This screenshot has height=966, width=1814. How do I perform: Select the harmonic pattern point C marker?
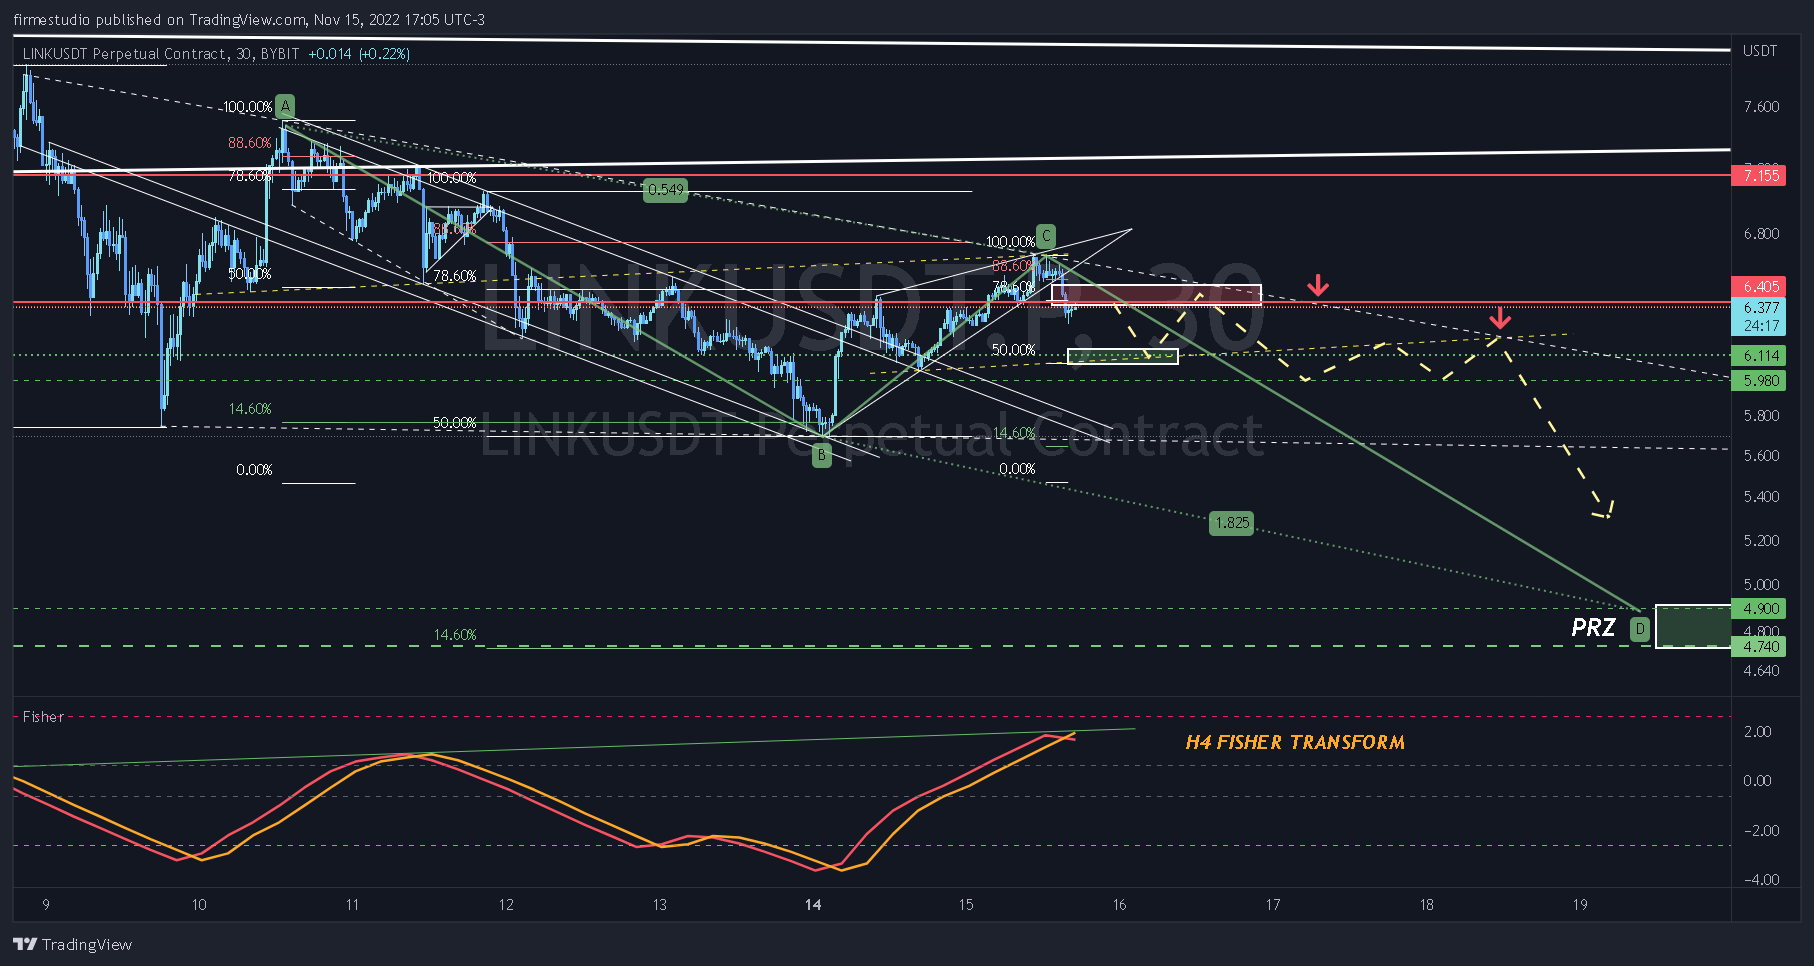(x=1045, y=236)
